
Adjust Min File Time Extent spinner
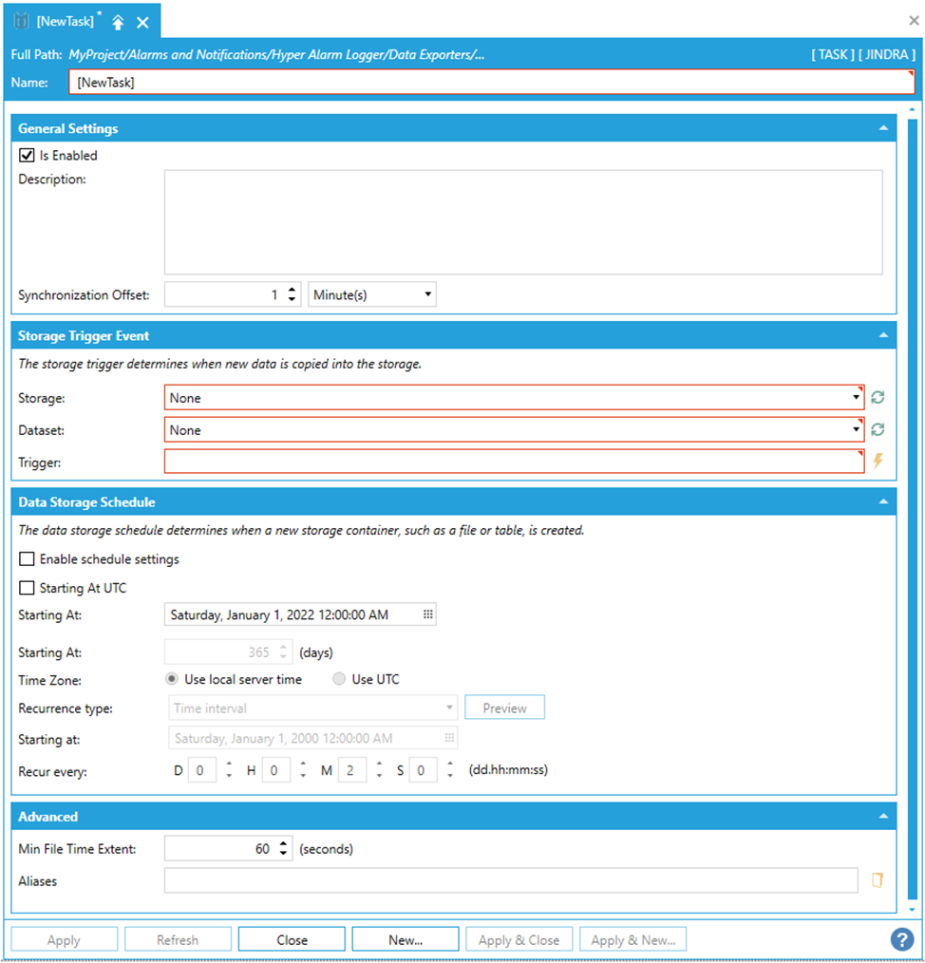click(283, 848)
